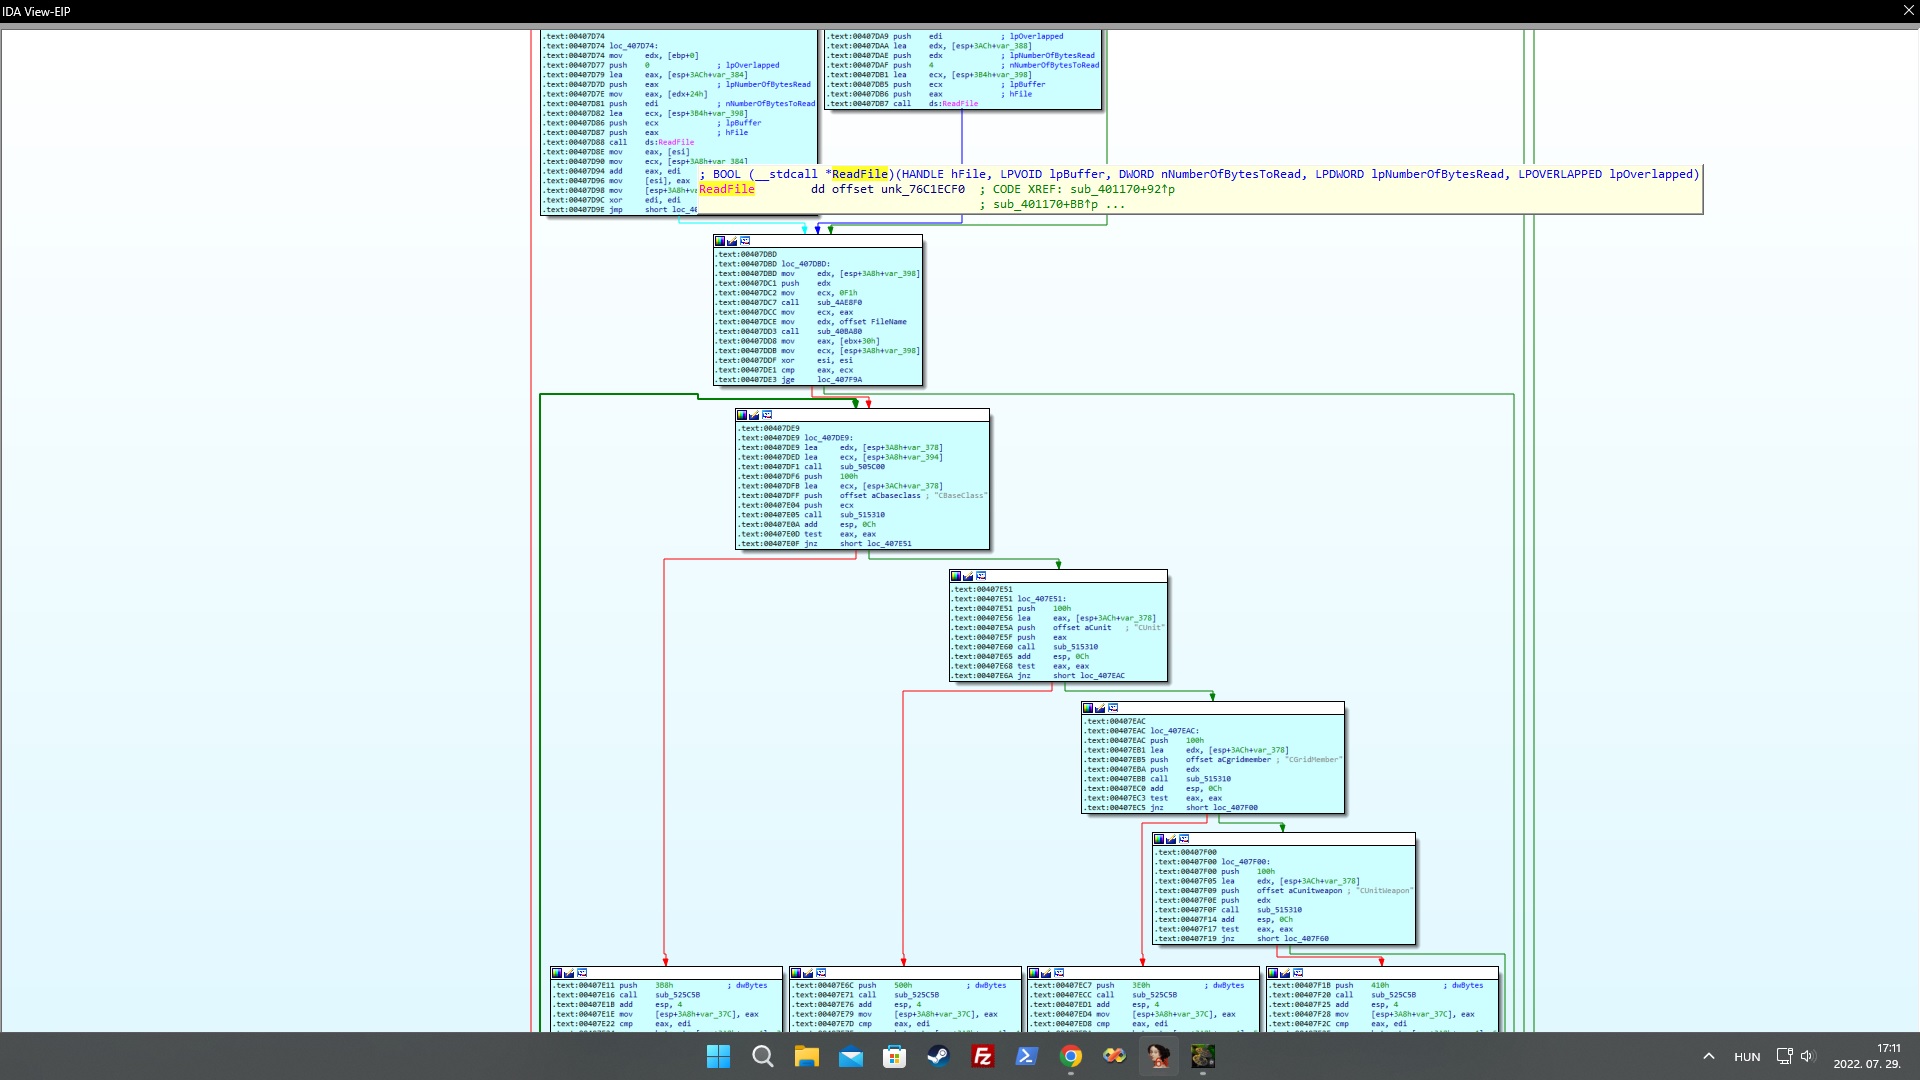1920x1080 pixels.
Task: Open FileZilla from the taskbar
Action: tap(982, 1056)
